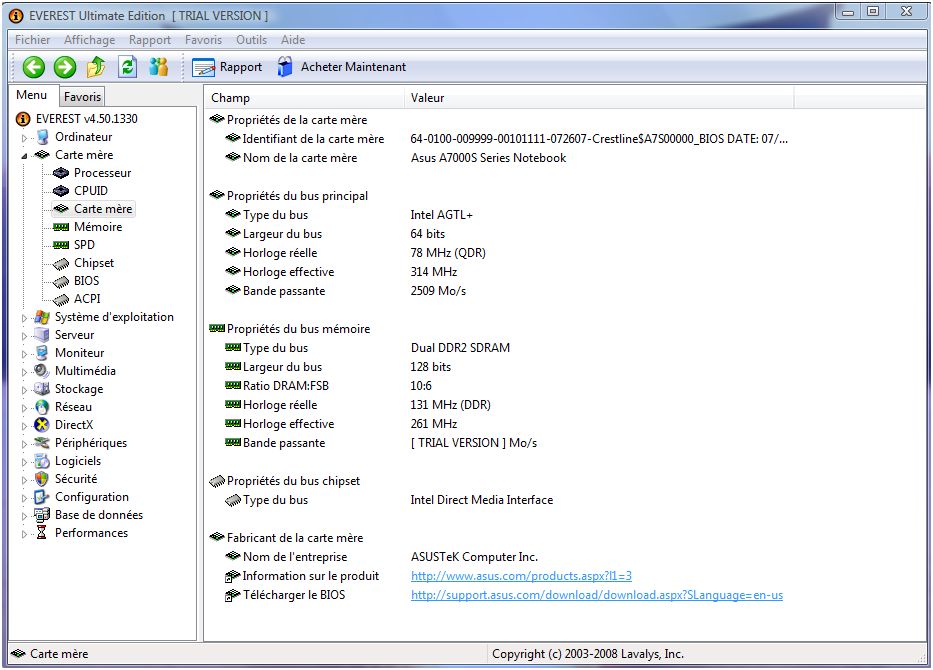Click the Sécurité shield icon
Image resolution: width=933 pixels, height=670 pixels.
pyautogui.click(x=42, y=479)
